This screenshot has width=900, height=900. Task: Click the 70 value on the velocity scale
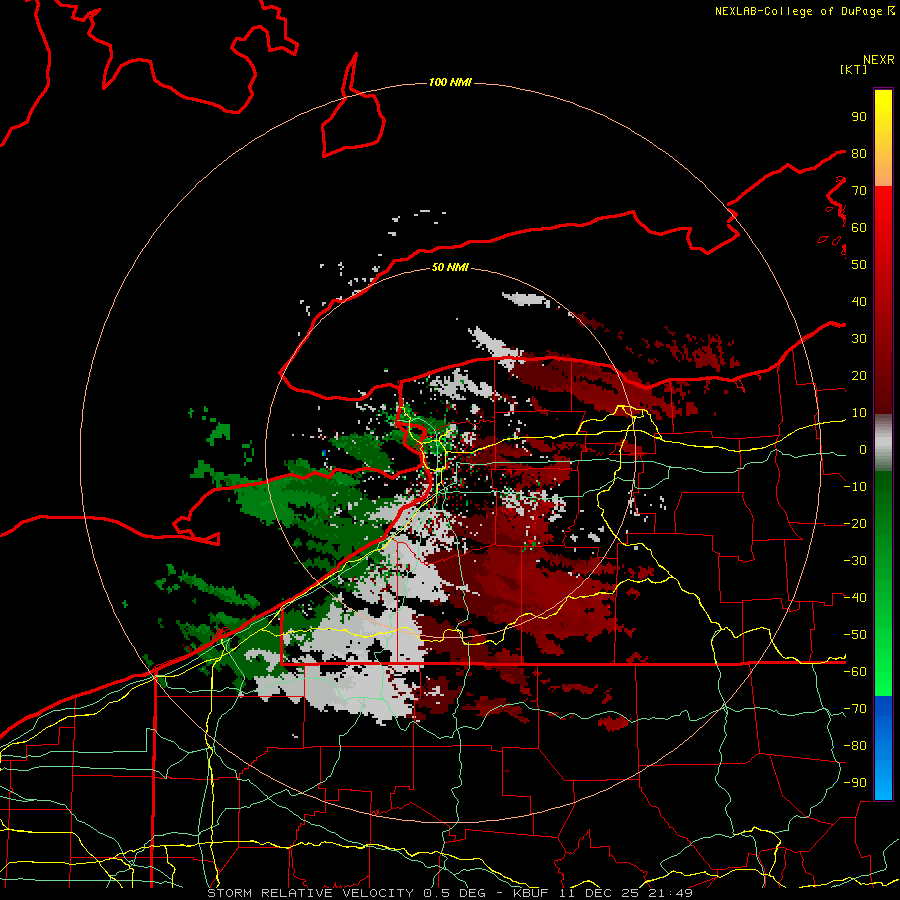859,191
